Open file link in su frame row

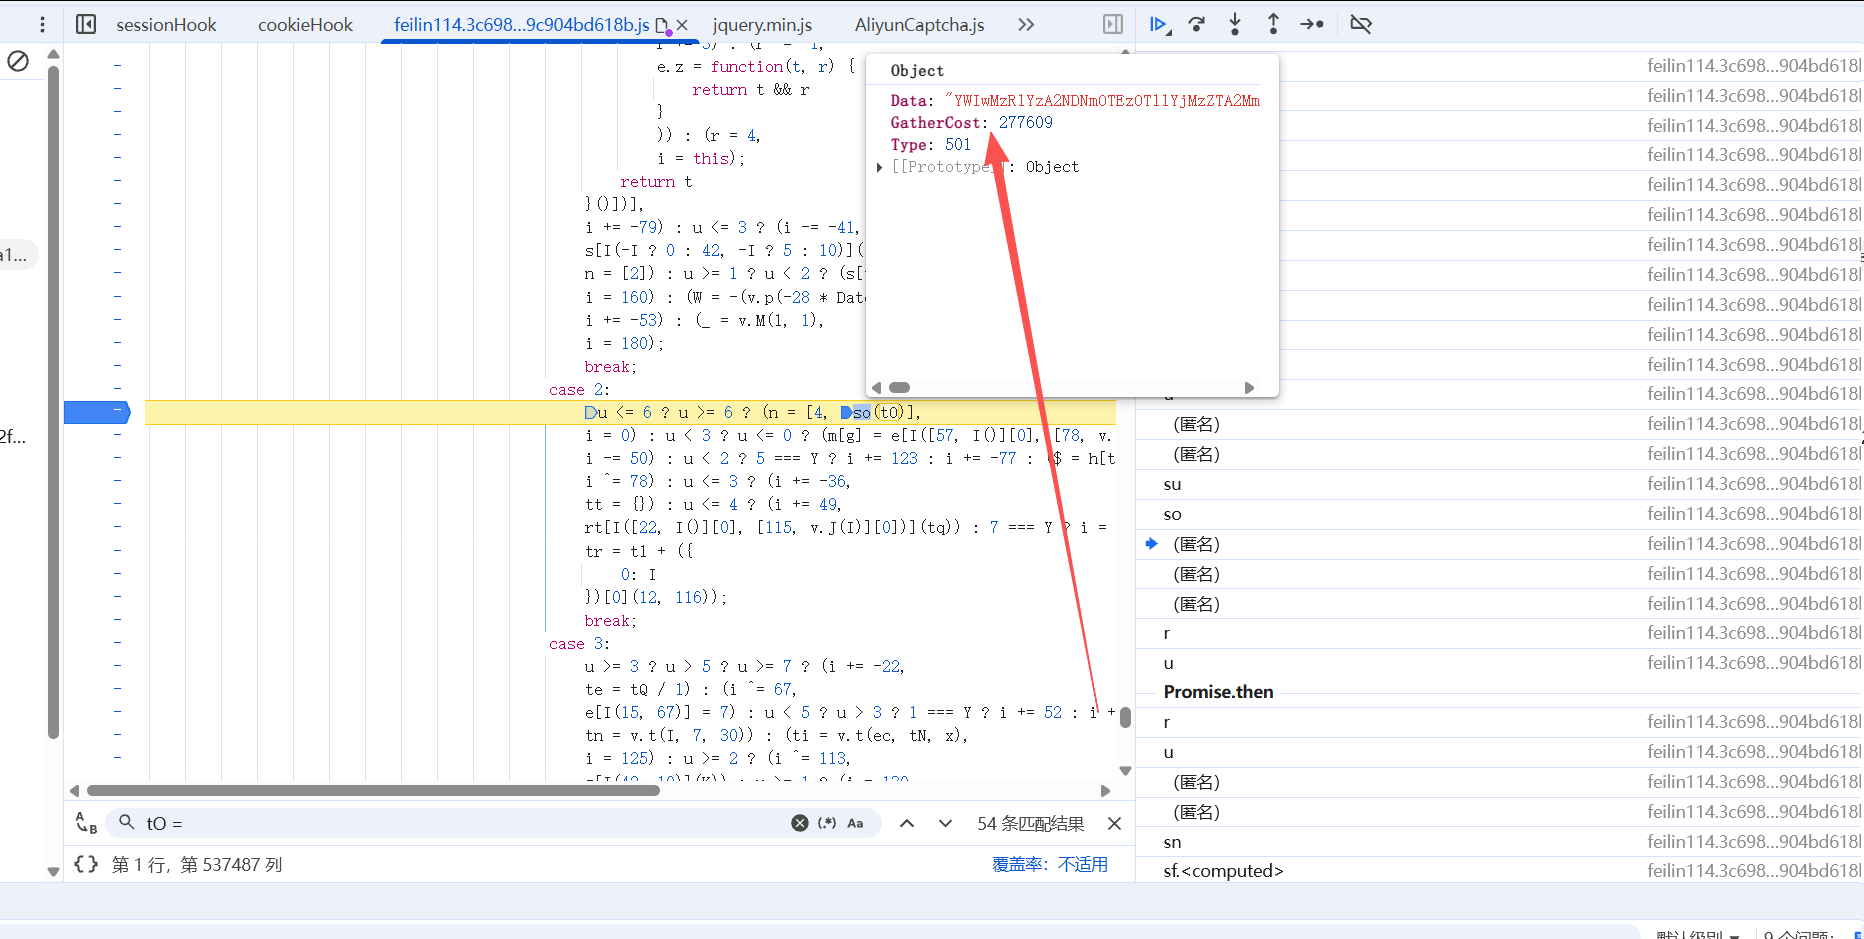pos(1753,484)
